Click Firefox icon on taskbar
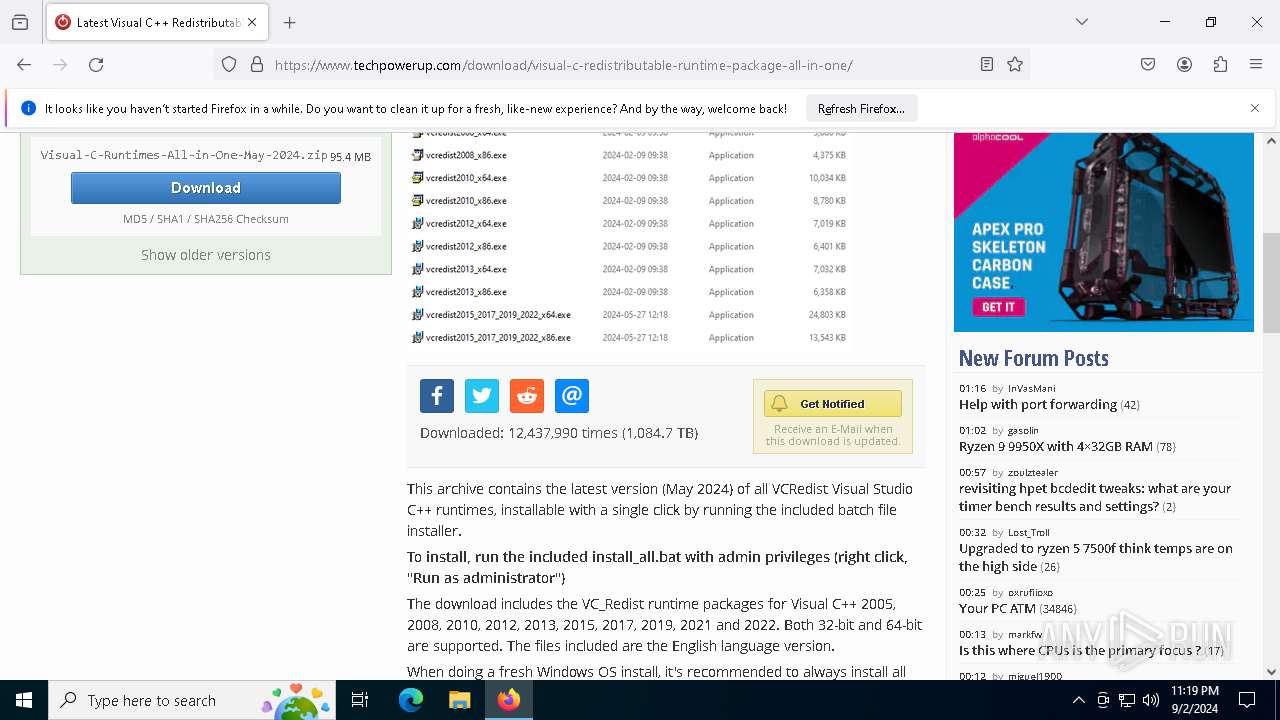 click(509, 700)
